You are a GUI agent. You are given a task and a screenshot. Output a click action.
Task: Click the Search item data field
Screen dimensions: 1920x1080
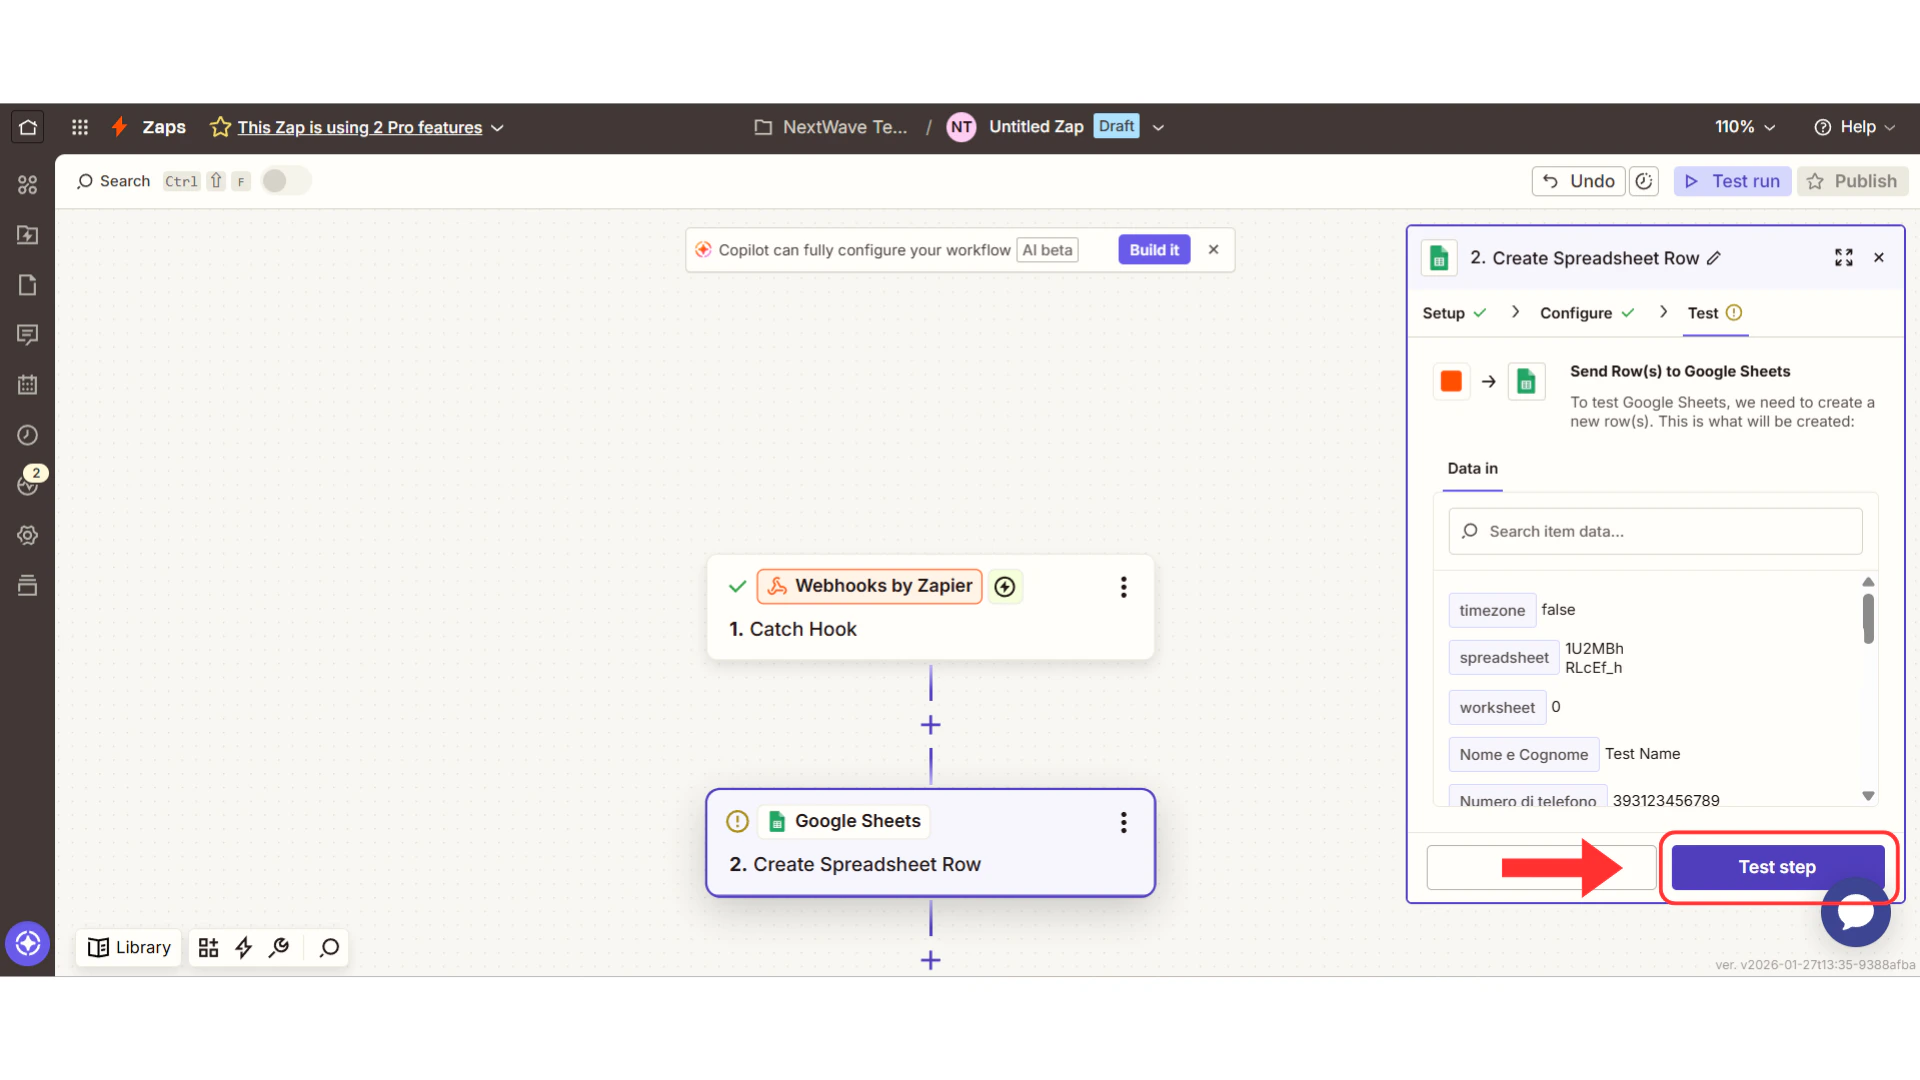(x=1655, y=531)
